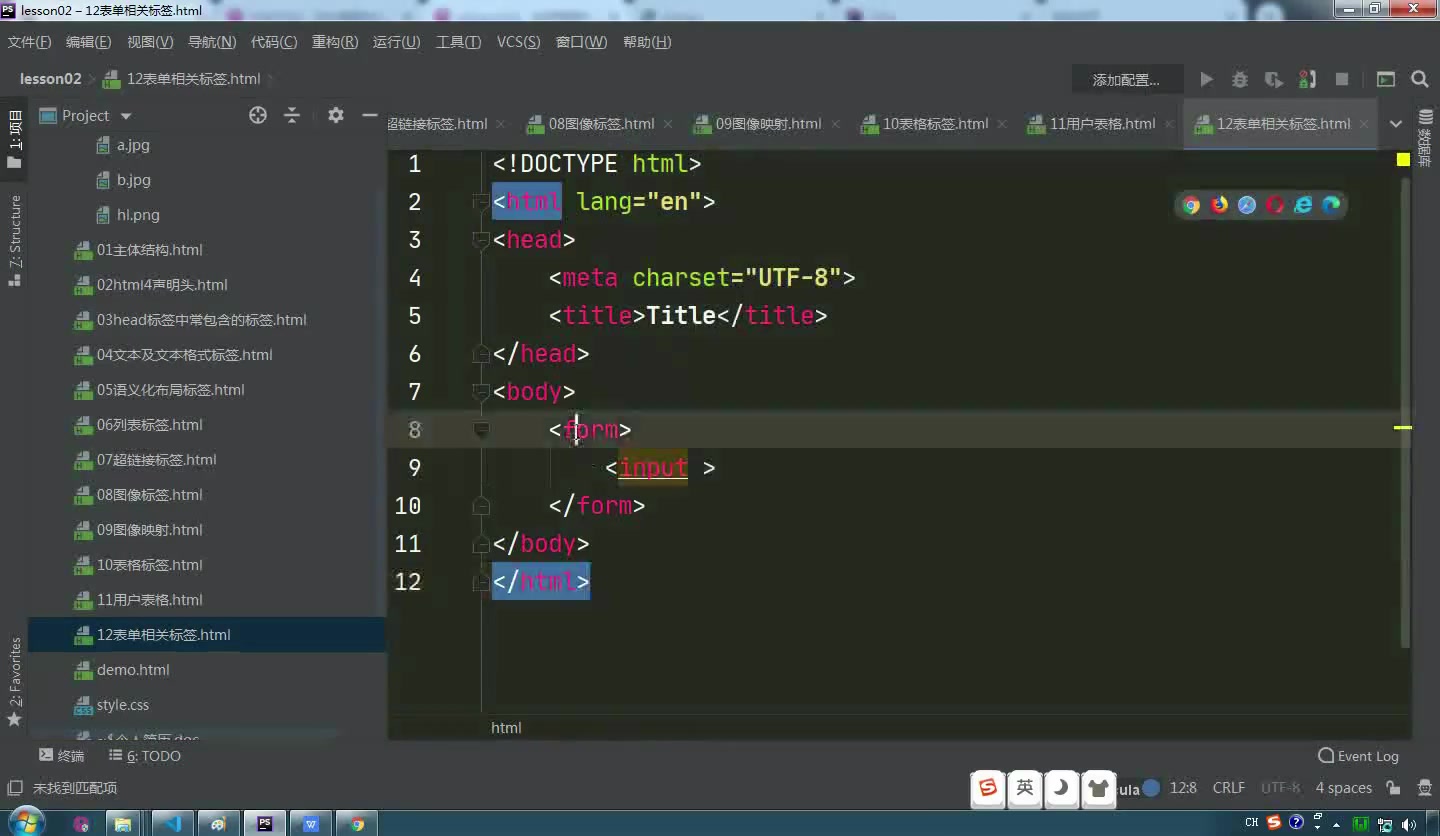This screenshot has width=1440, height=836.
Task: Click the yellow inspection indicator square
Action: (1403, 160)
